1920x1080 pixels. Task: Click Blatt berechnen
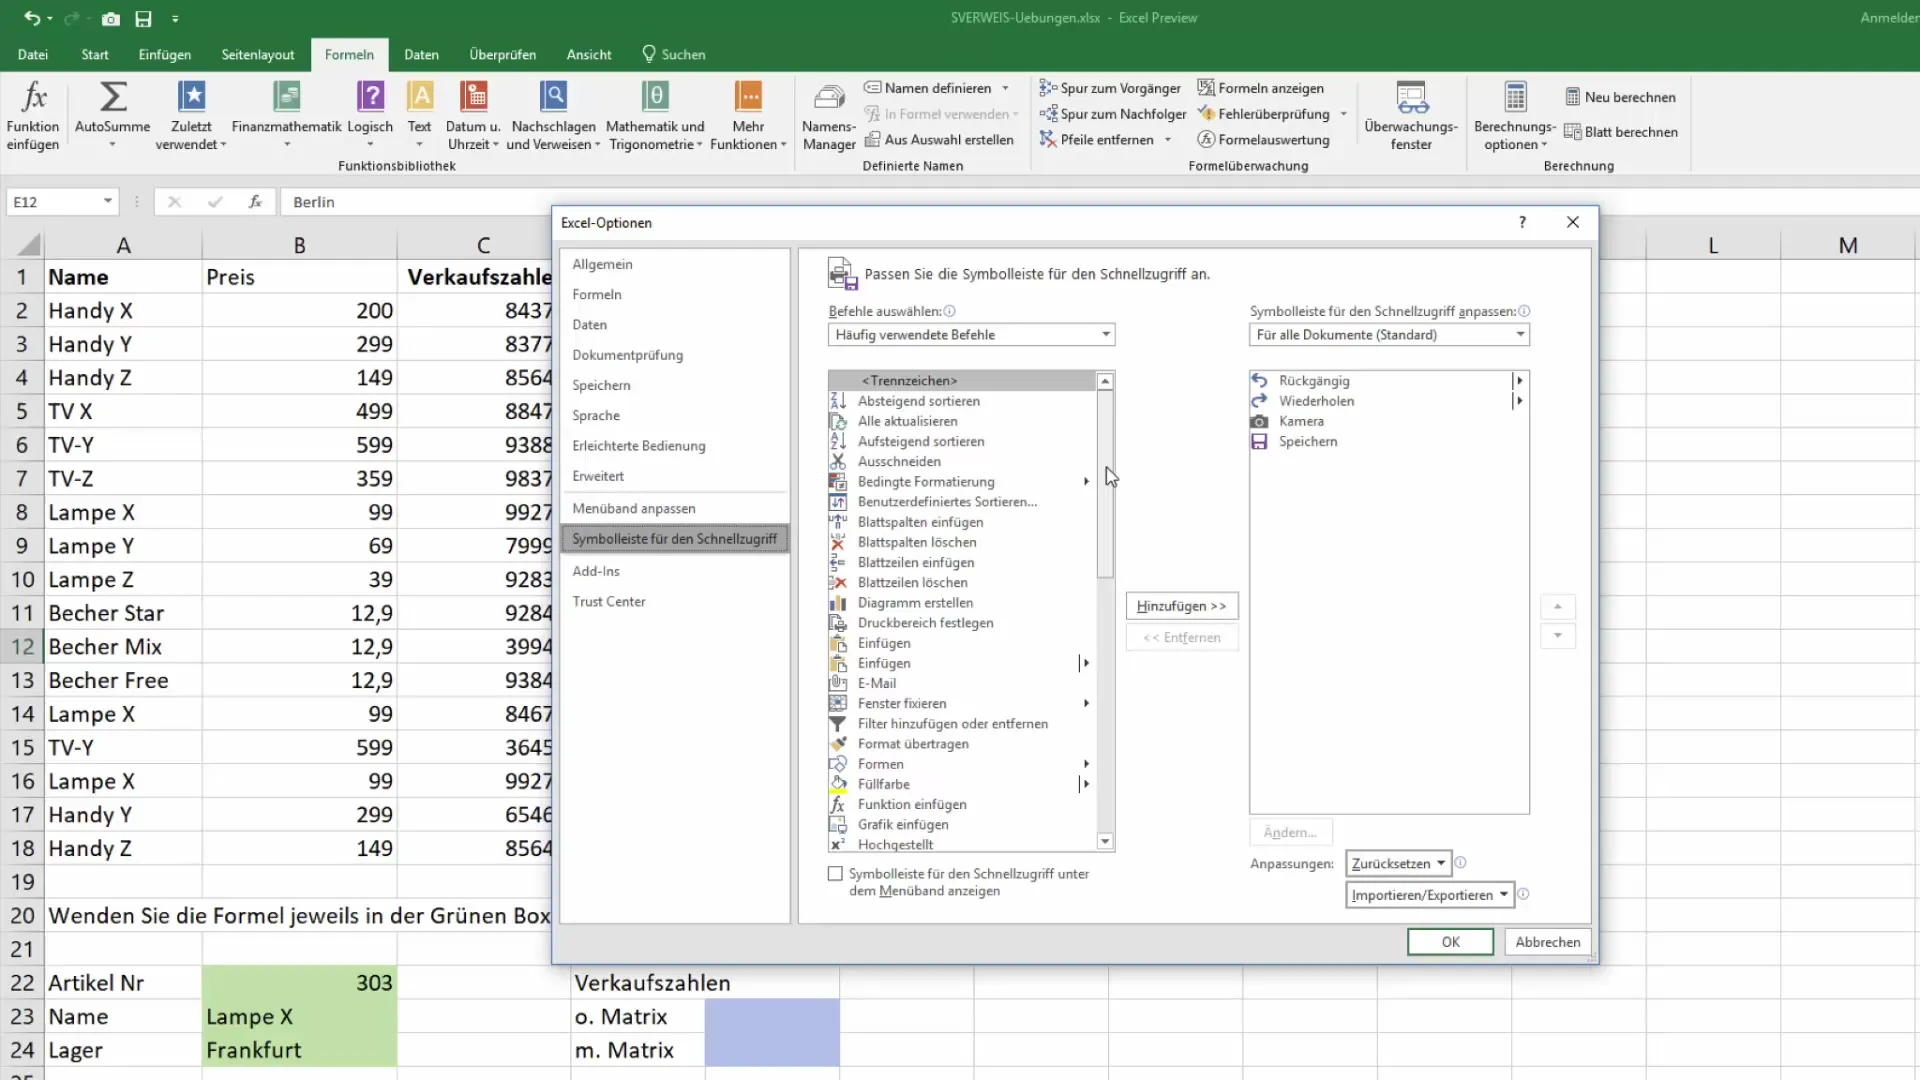1621,132
